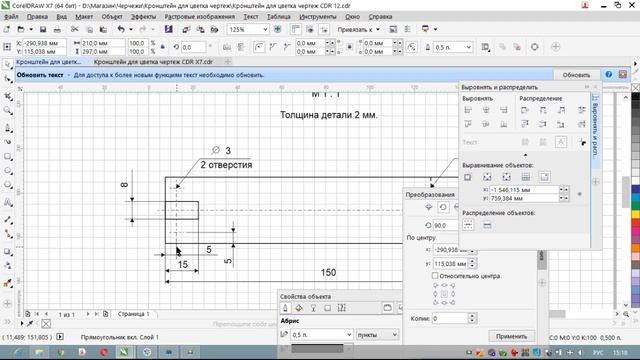Viewport: 640px width, 360px height.
Task: Click the Page 1 tab
Action: click(133, 314)
